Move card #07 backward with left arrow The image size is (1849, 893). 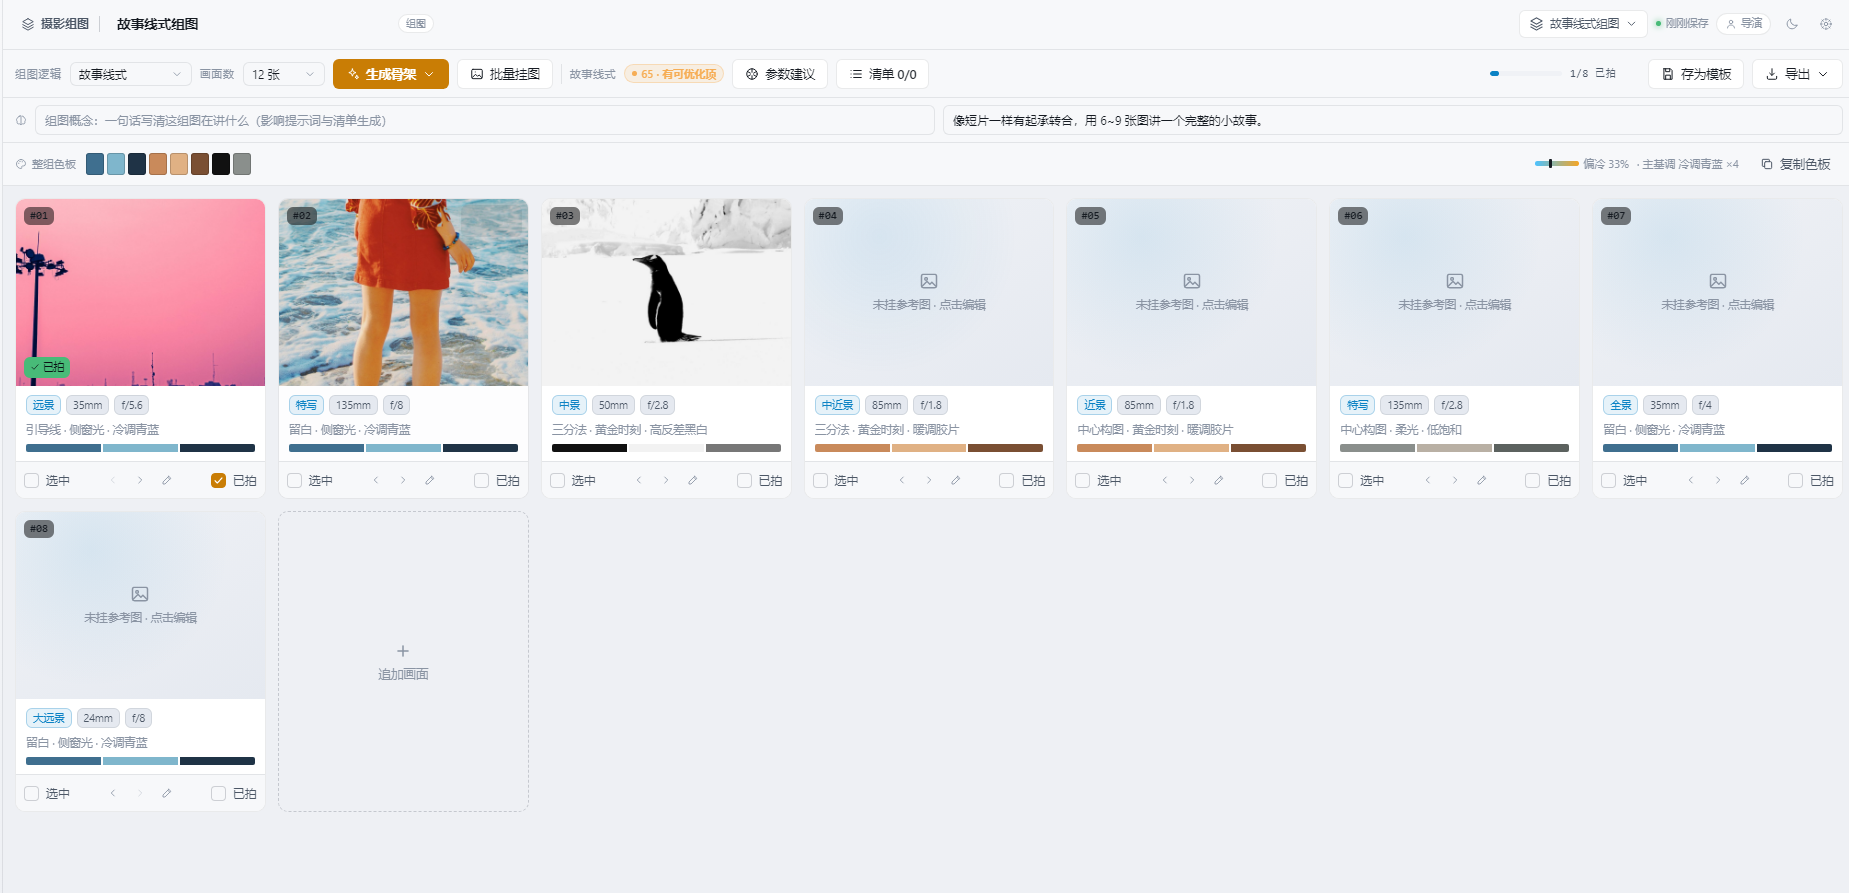pos(1691,480)
